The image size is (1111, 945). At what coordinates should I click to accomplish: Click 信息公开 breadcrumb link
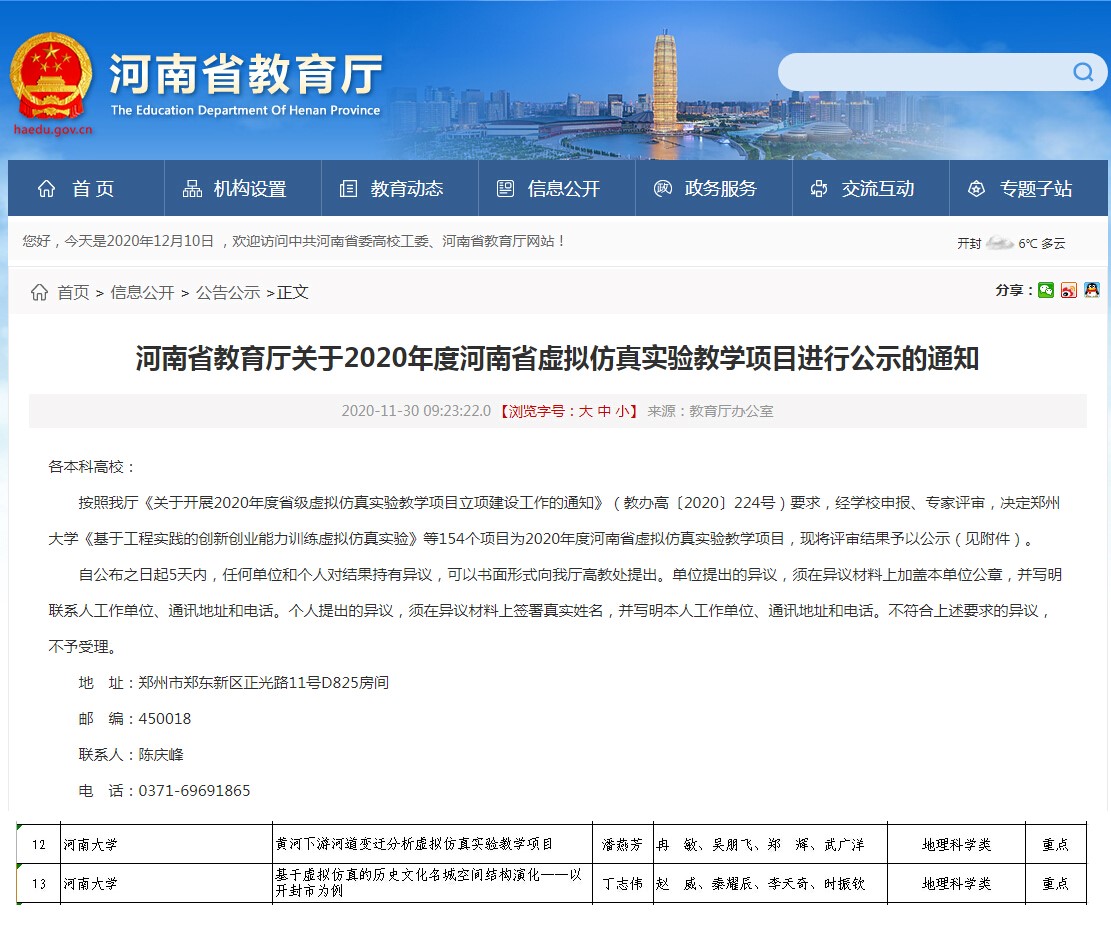(142, 292)
